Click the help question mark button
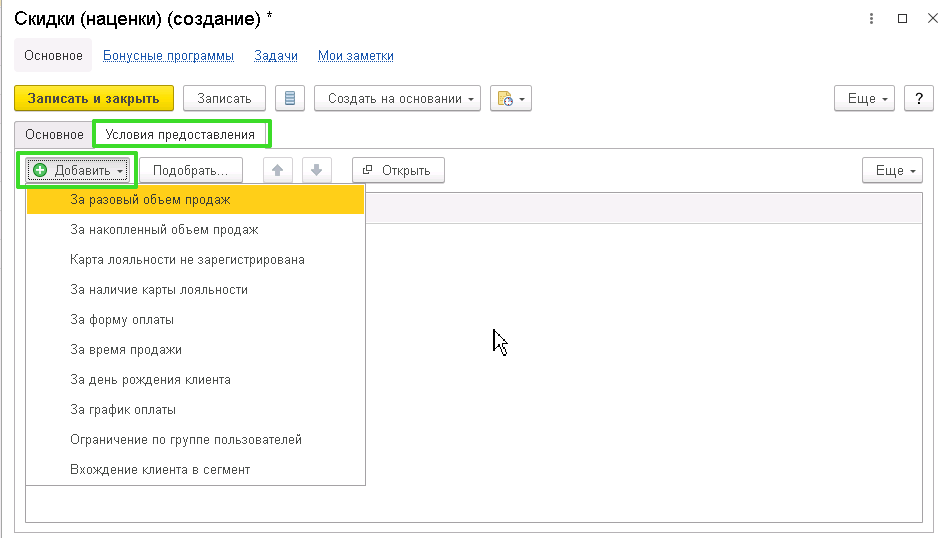The height and width of the screenshot is (538, 947). pyautogui.click(x=919, y=98)
